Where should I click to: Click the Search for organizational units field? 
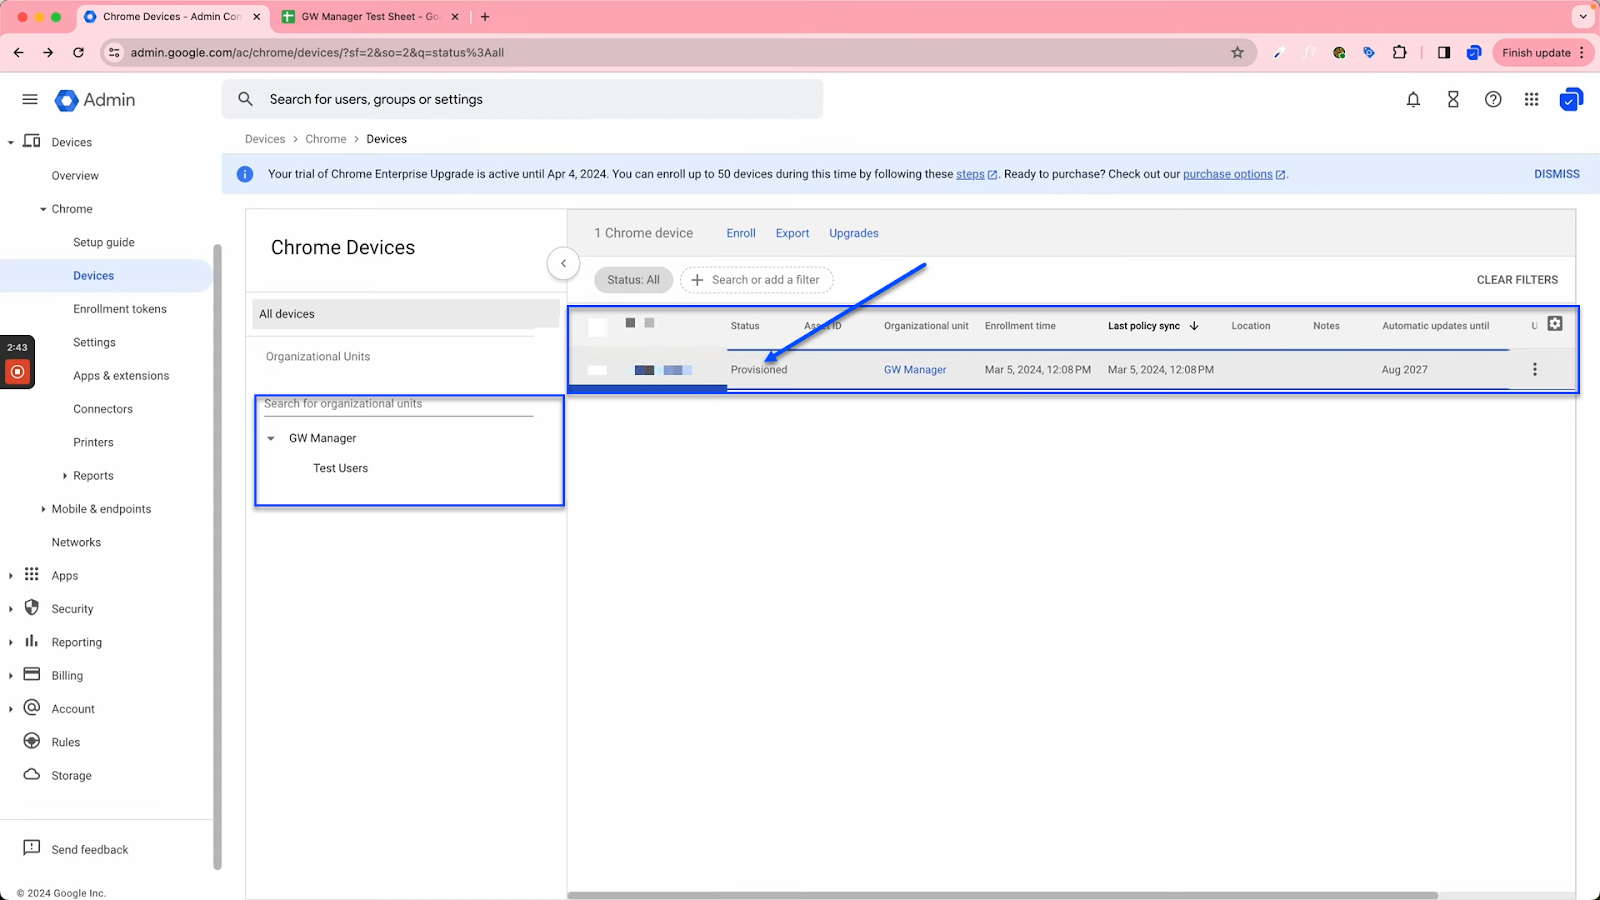(398, 405)
